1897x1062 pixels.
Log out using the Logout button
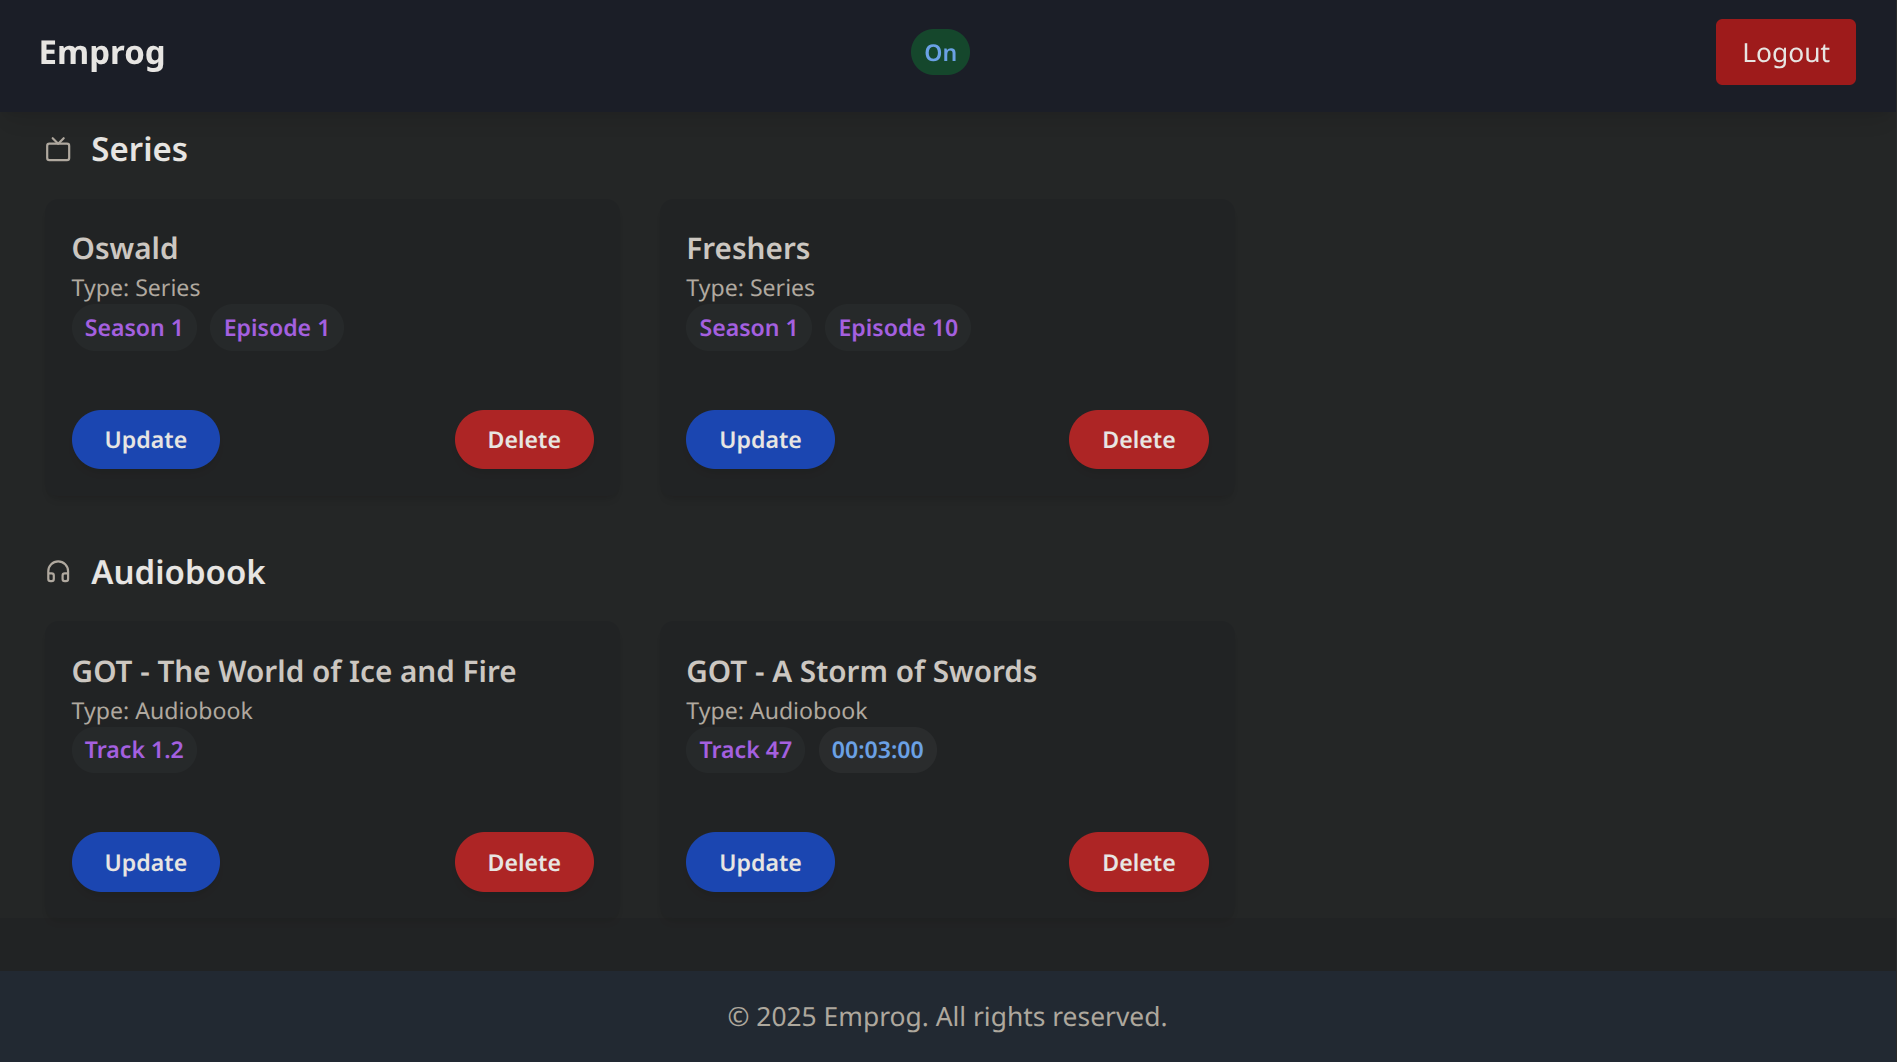pos(1785,52)
